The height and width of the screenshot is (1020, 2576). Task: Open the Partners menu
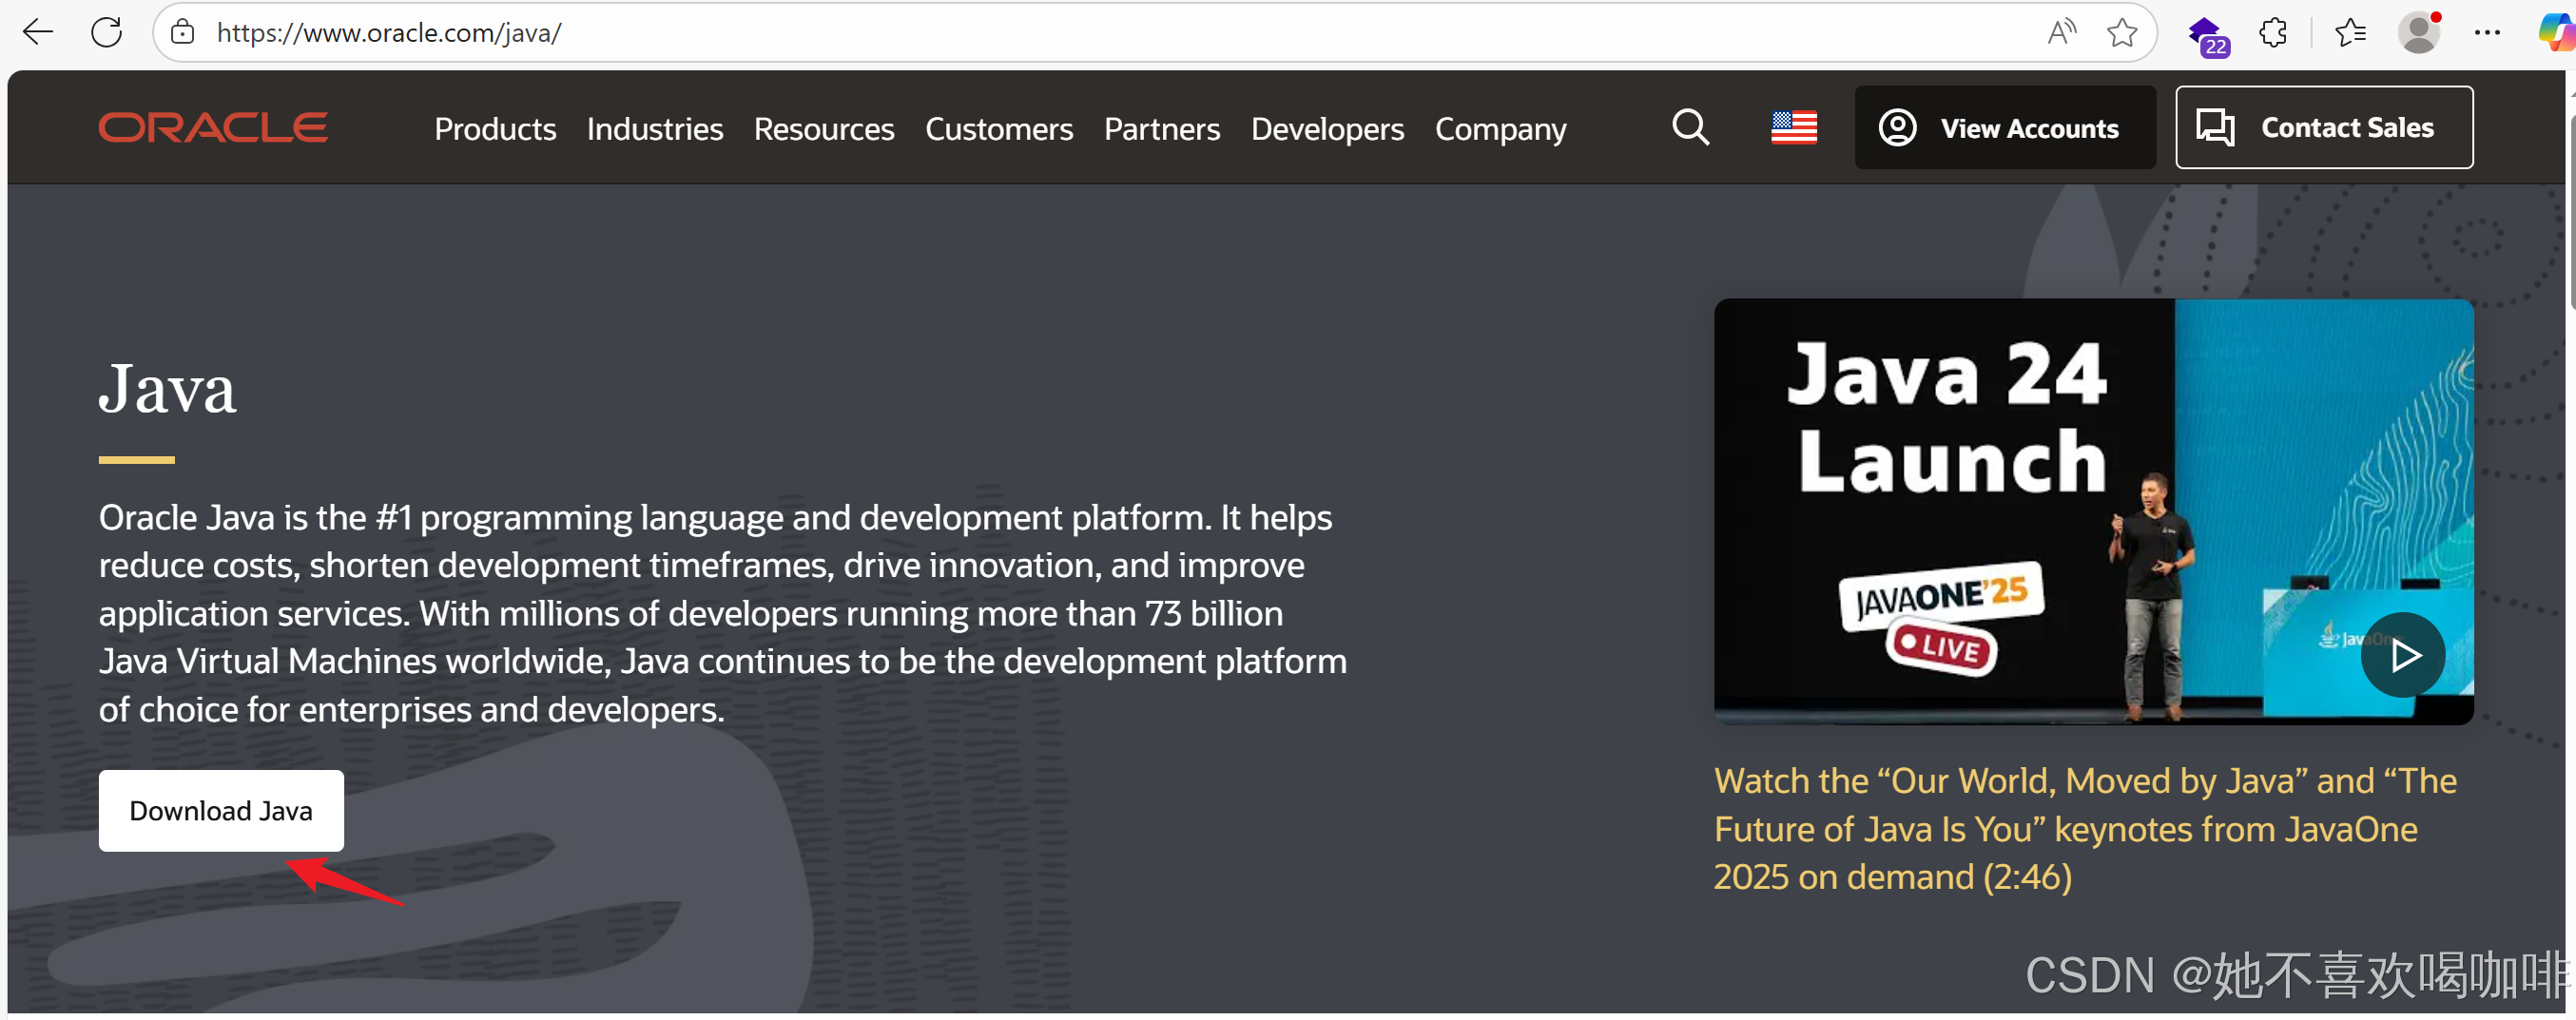(x=1162, y=129)
